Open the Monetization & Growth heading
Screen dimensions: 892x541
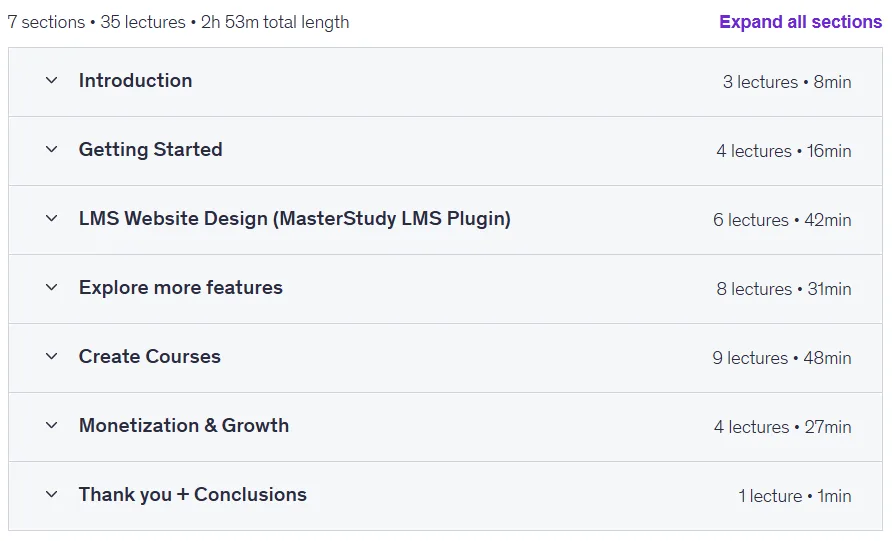pyautogui.click(x=184, y=426)
